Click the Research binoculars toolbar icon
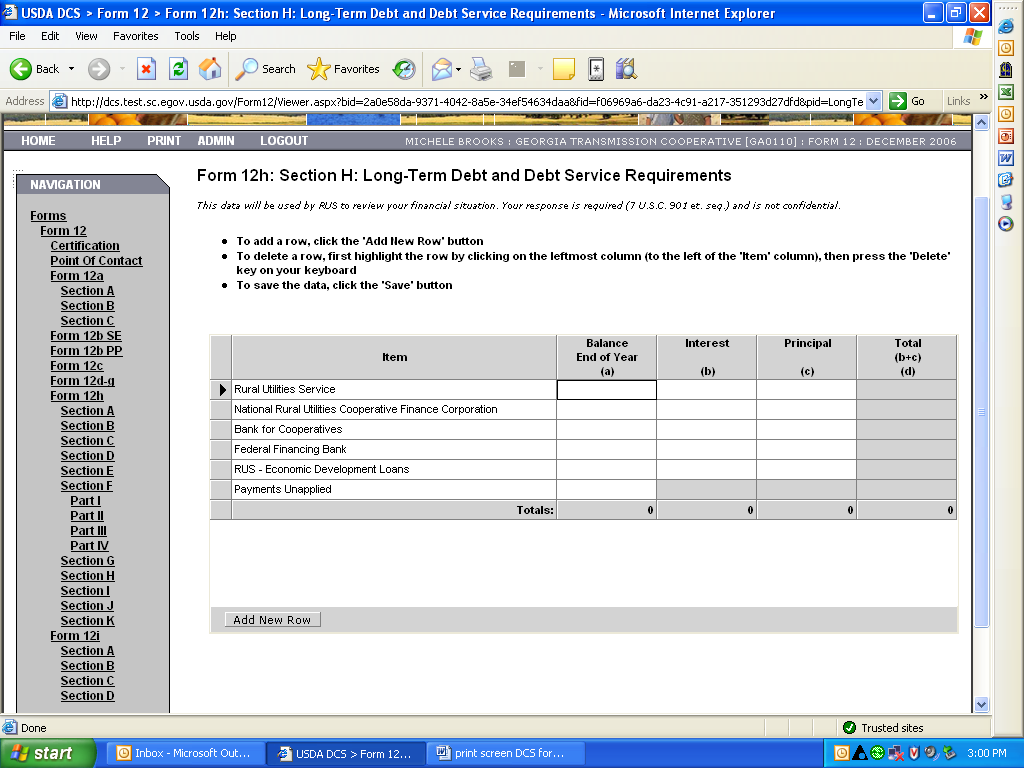Image resolution: width=1024 pixels, height=768 pixels. [x=626, y=69]
